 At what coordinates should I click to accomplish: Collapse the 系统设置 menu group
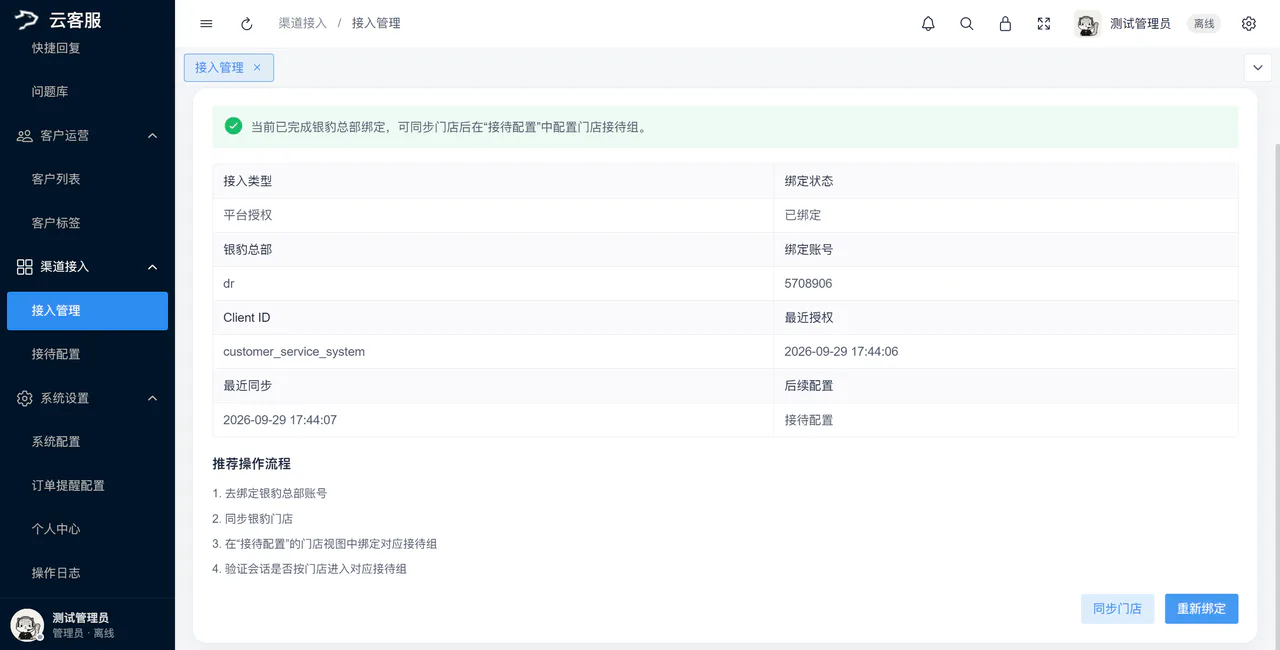point(152,398)
